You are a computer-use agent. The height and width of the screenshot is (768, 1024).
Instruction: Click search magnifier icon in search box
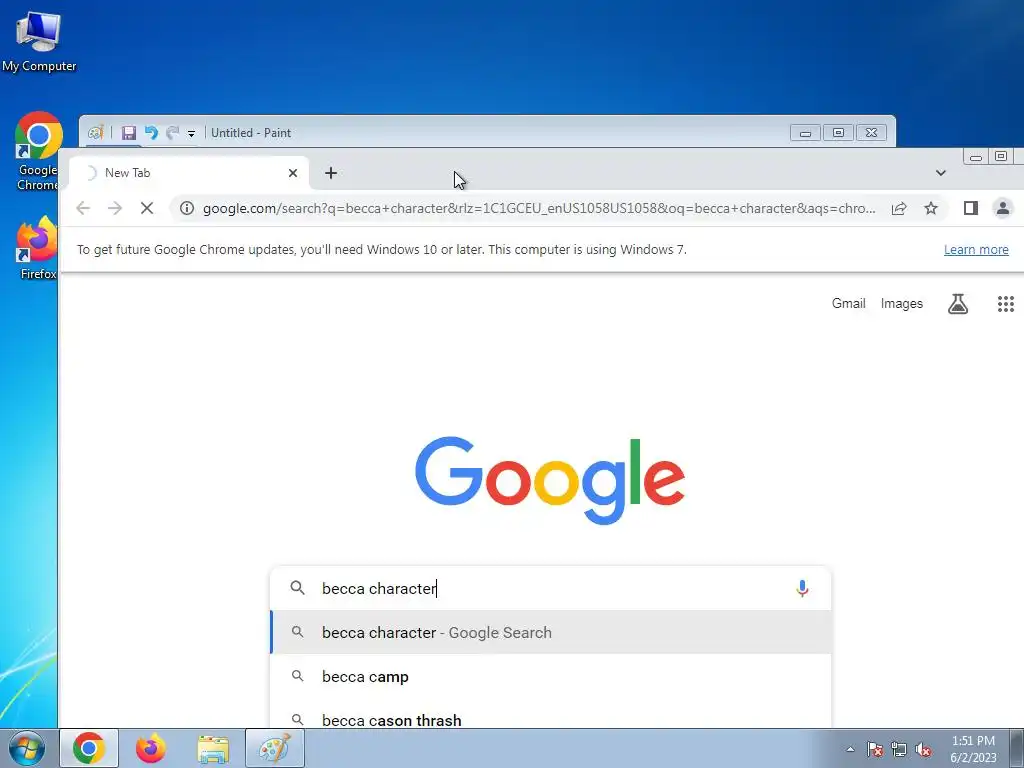point(297,588)
